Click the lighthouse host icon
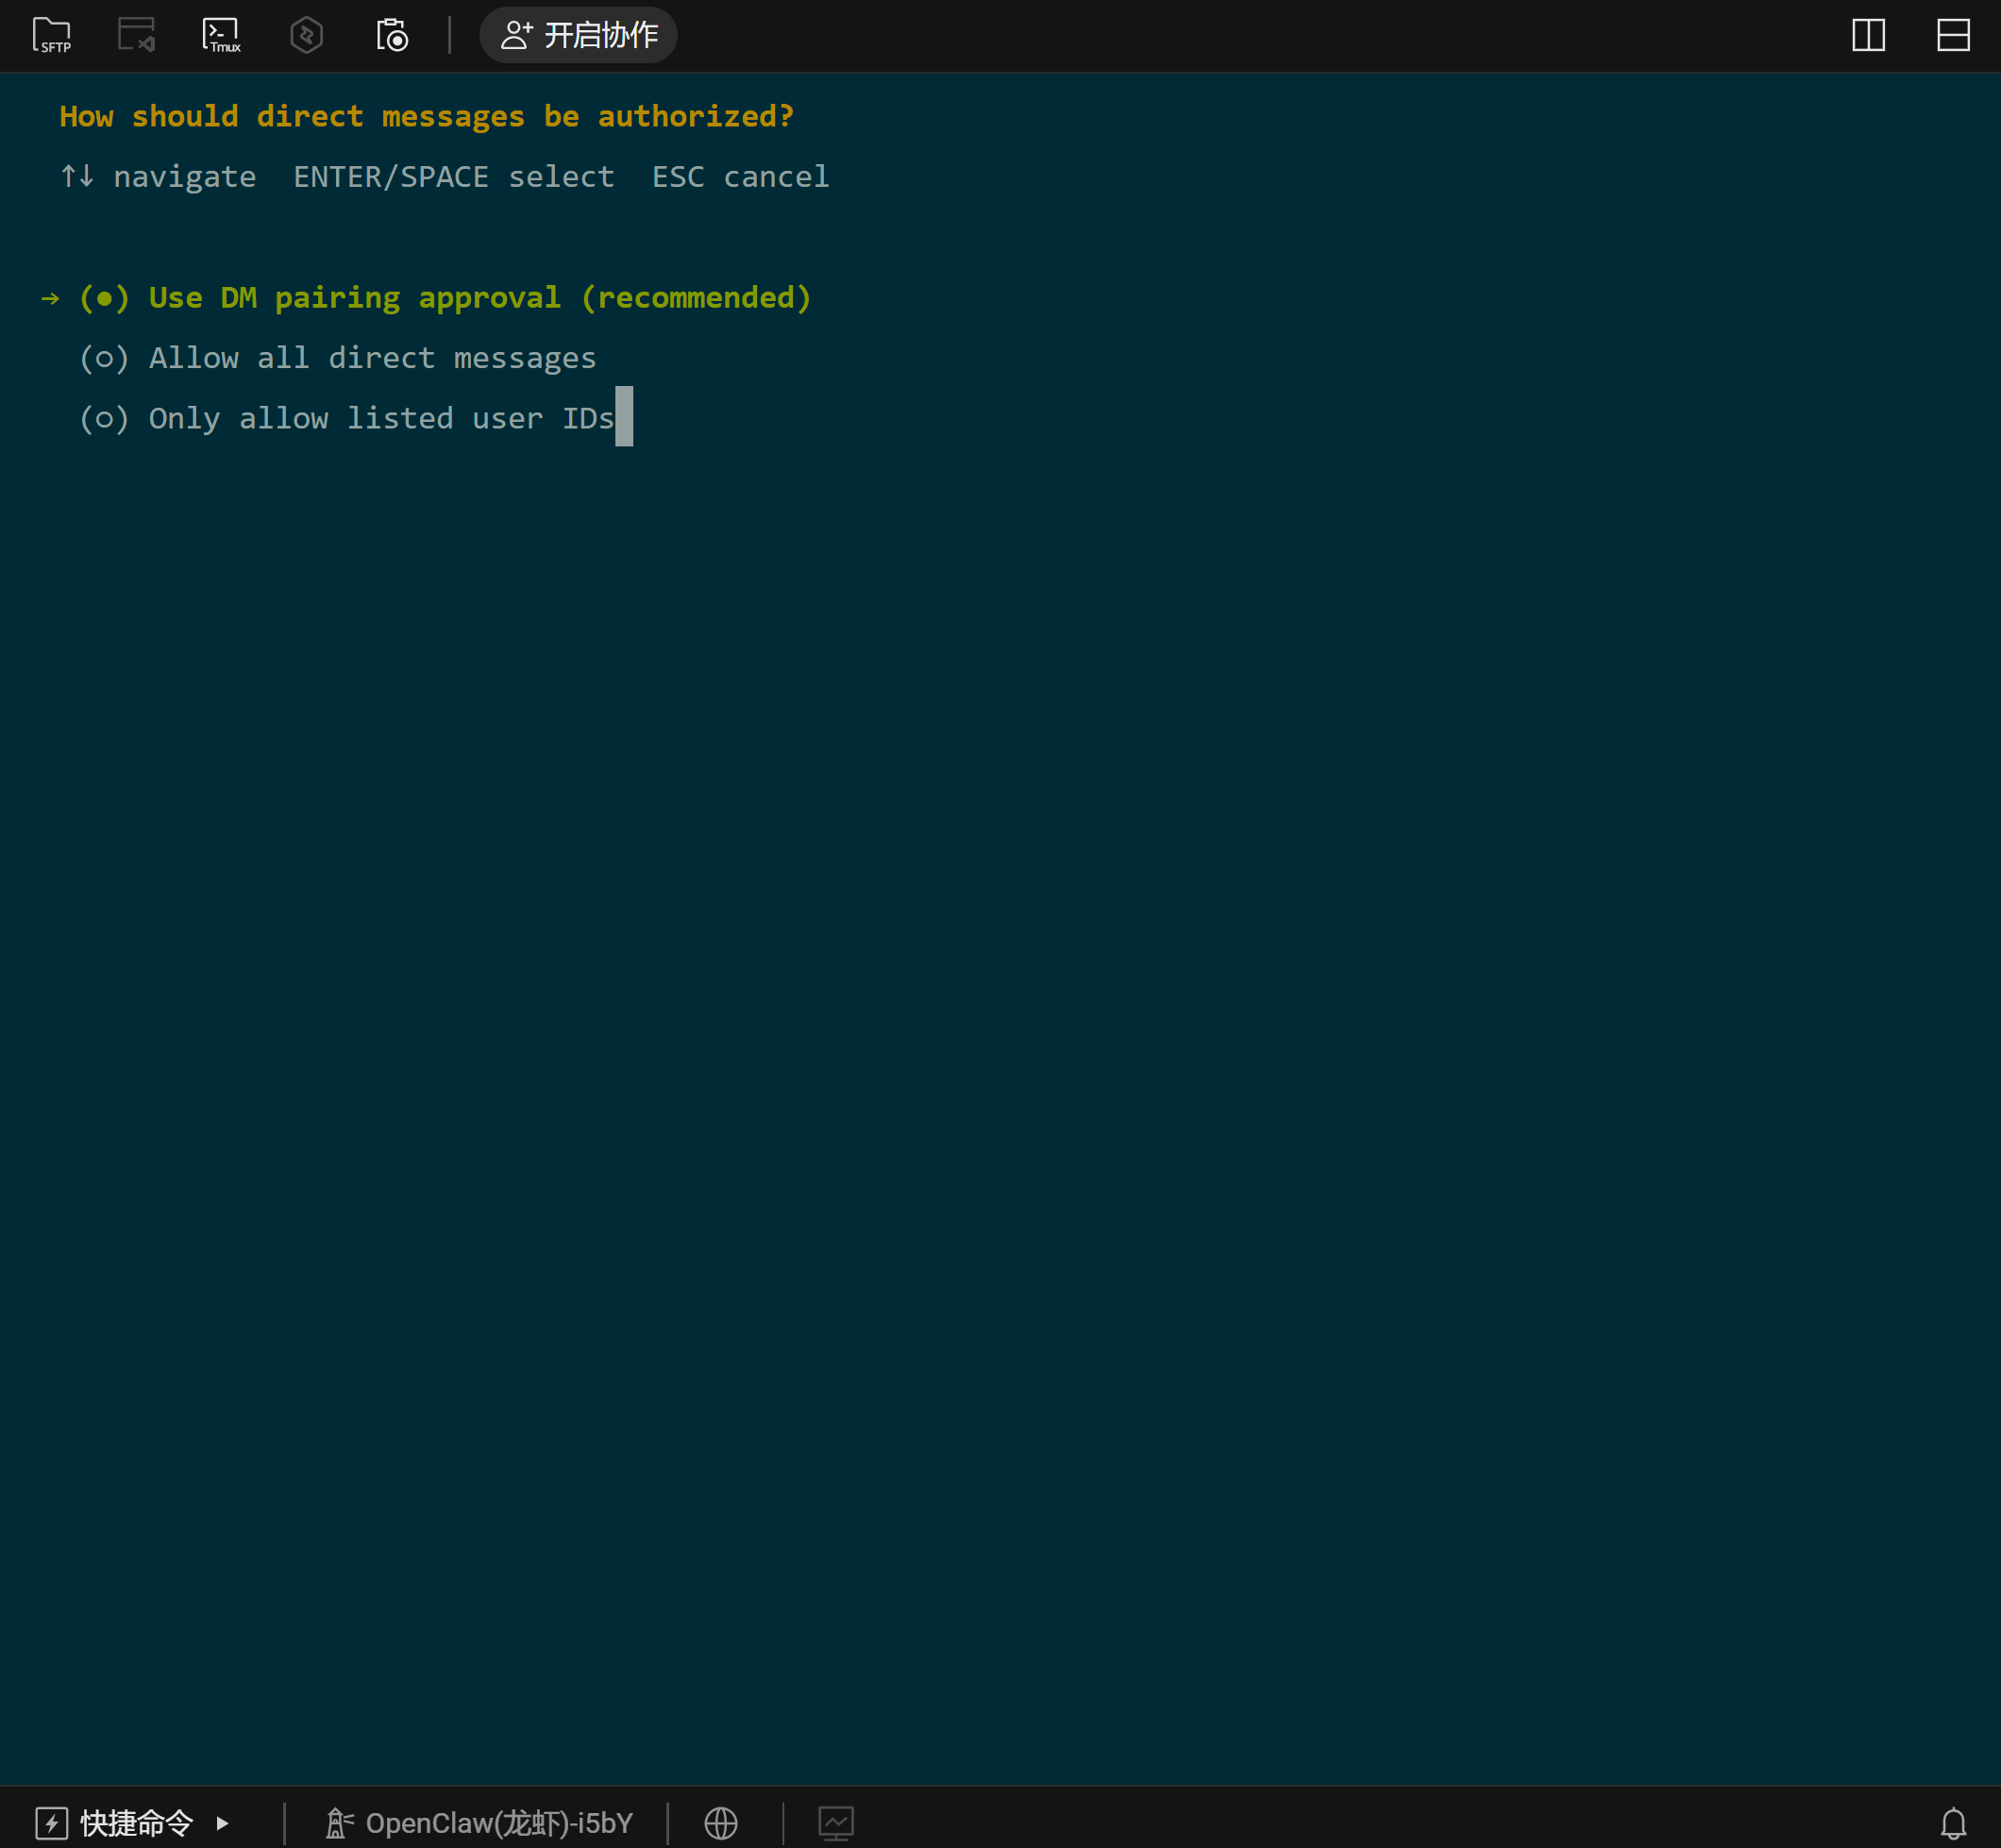 pos(338,1823)
